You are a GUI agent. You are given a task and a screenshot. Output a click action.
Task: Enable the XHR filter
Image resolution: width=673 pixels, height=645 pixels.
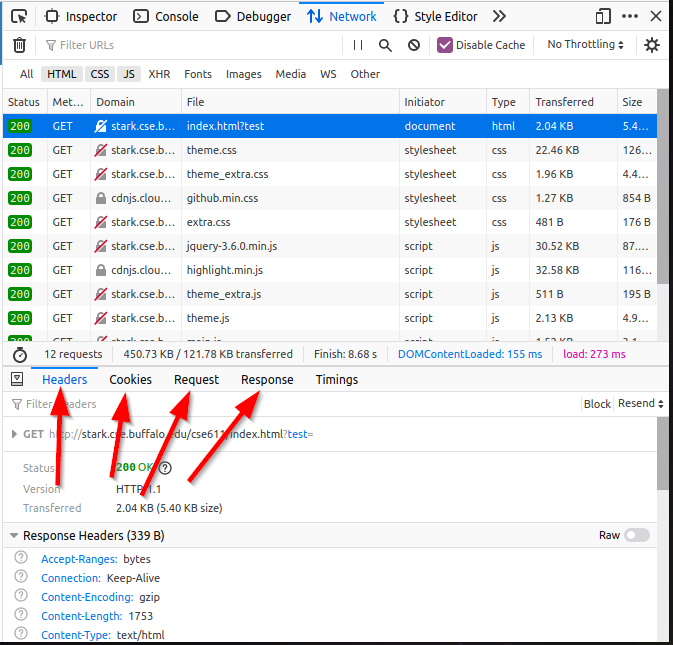[159, 74]
